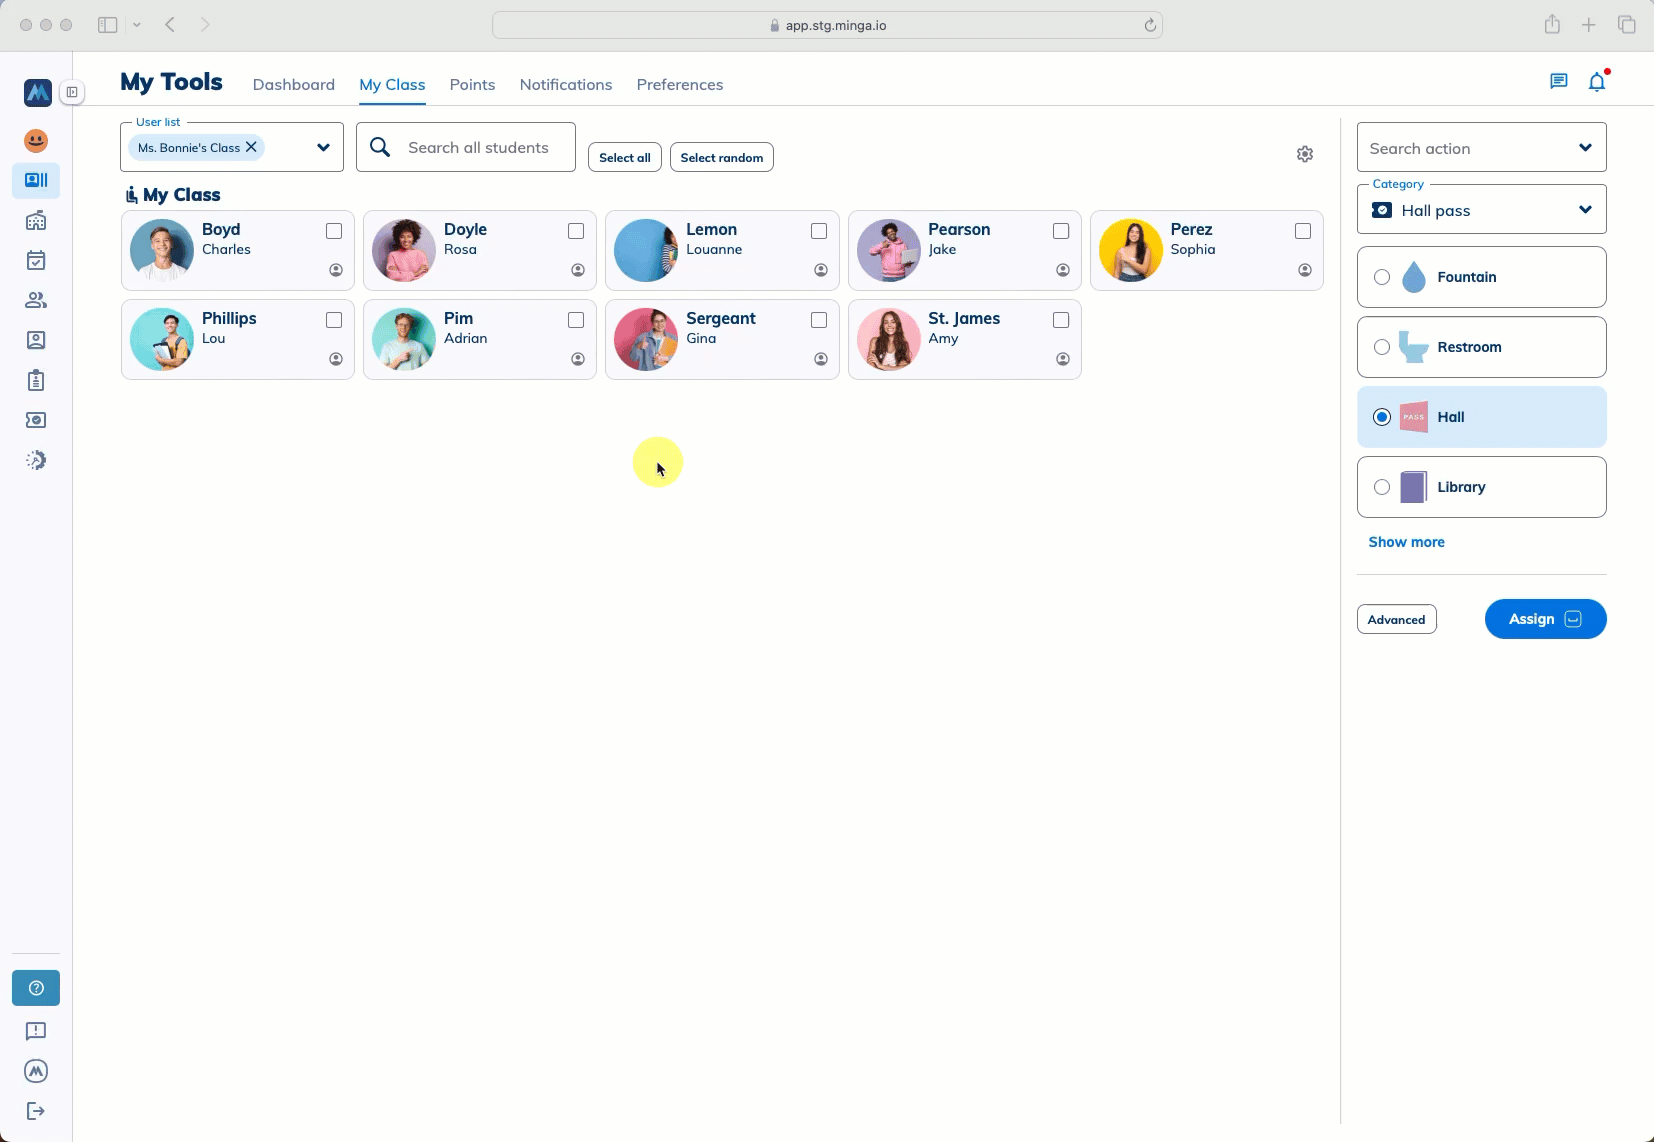Viewport: 1654px width, 1142px height.
Task: Open profile icon on Boyd Charles card
Action: coord(336,270)
